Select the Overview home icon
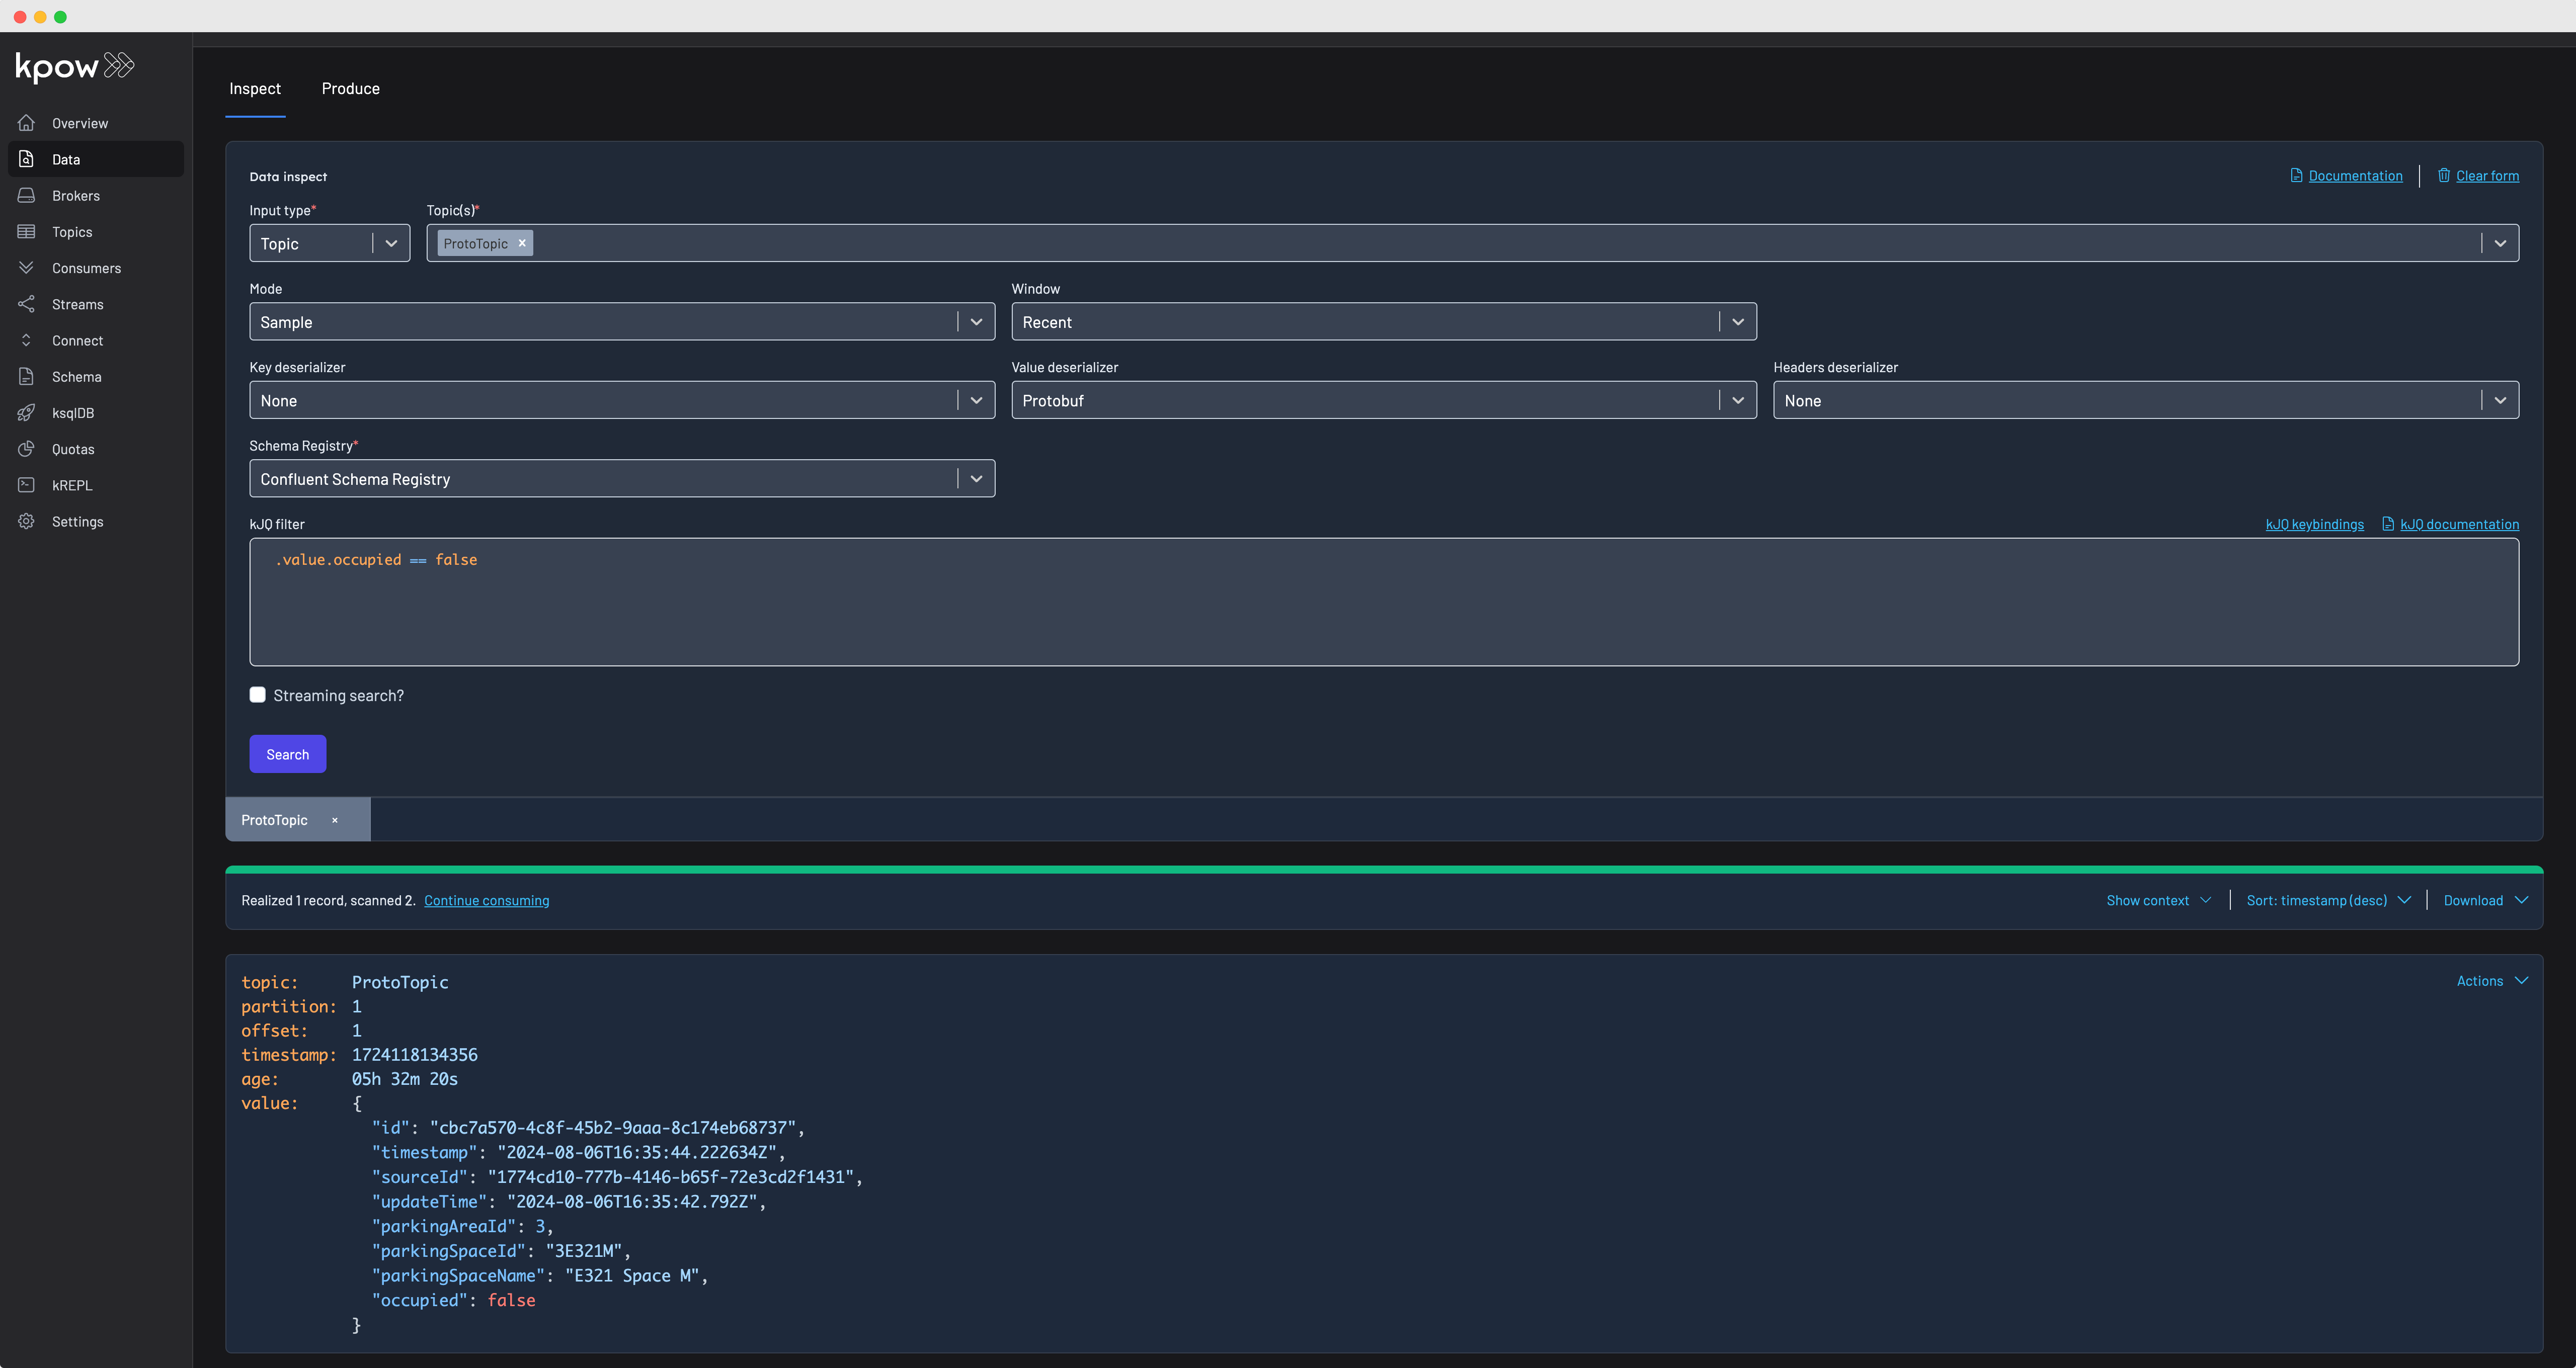This screenshot has height=1368, width=2576. tap(26, 122)
